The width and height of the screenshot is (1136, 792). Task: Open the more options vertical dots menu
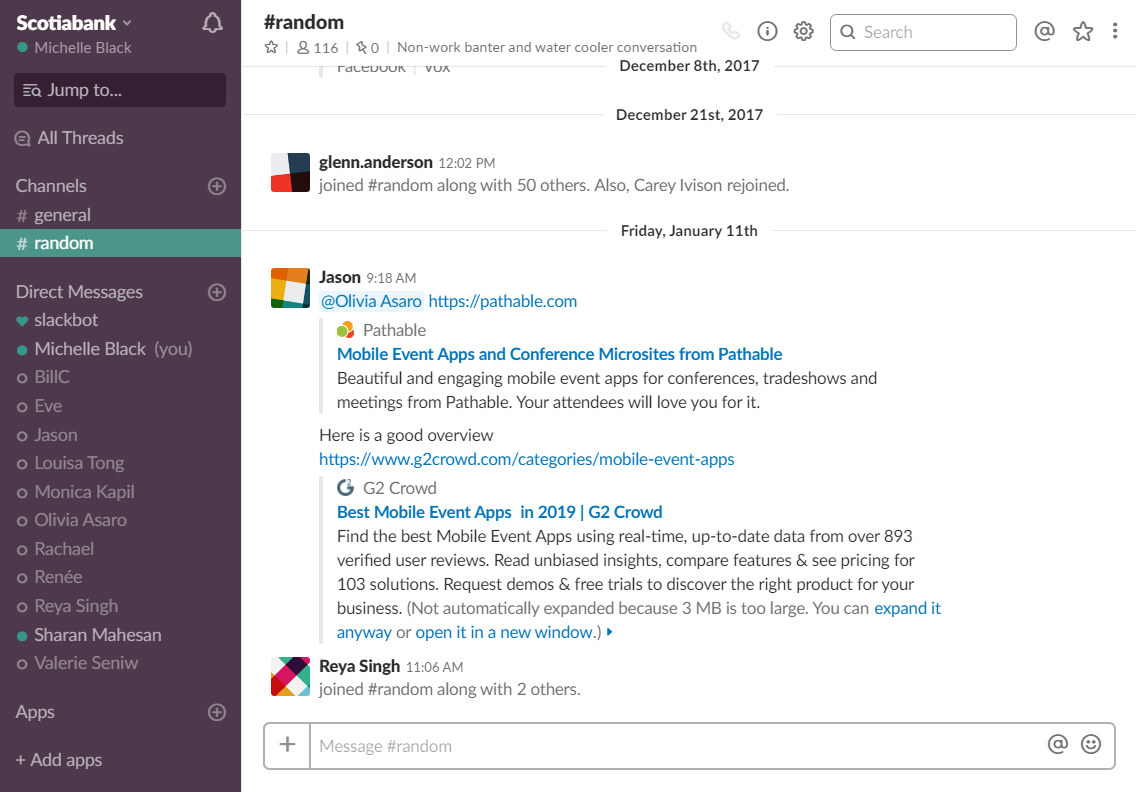[1115, 31]
